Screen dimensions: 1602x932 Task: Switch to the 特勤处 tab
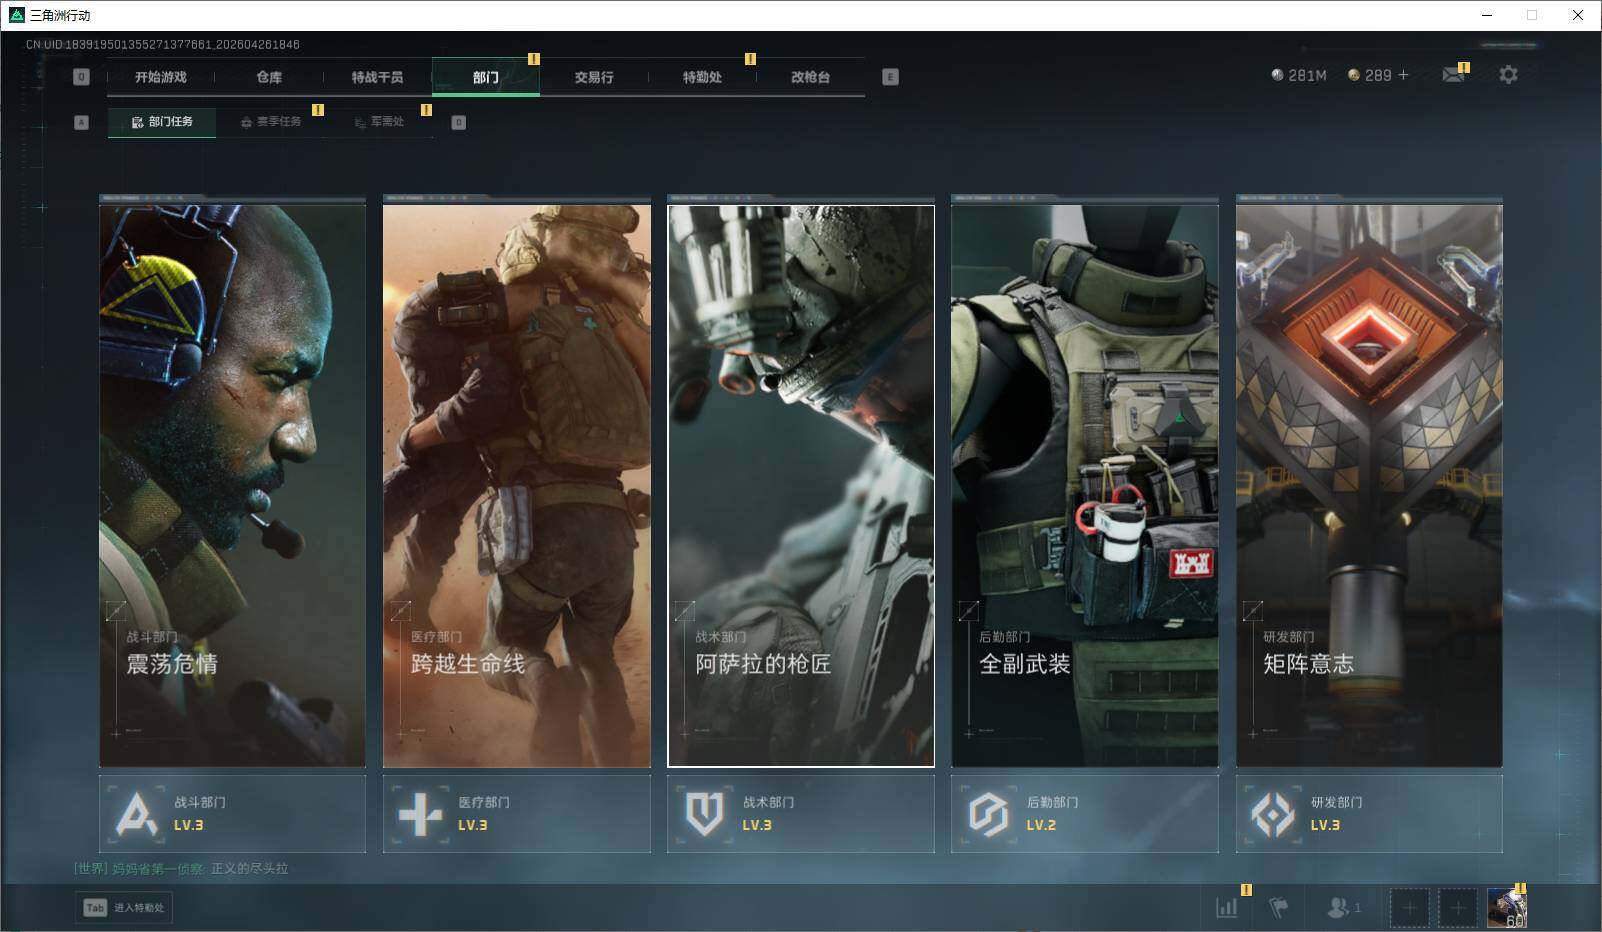click(x=702, y=77)
